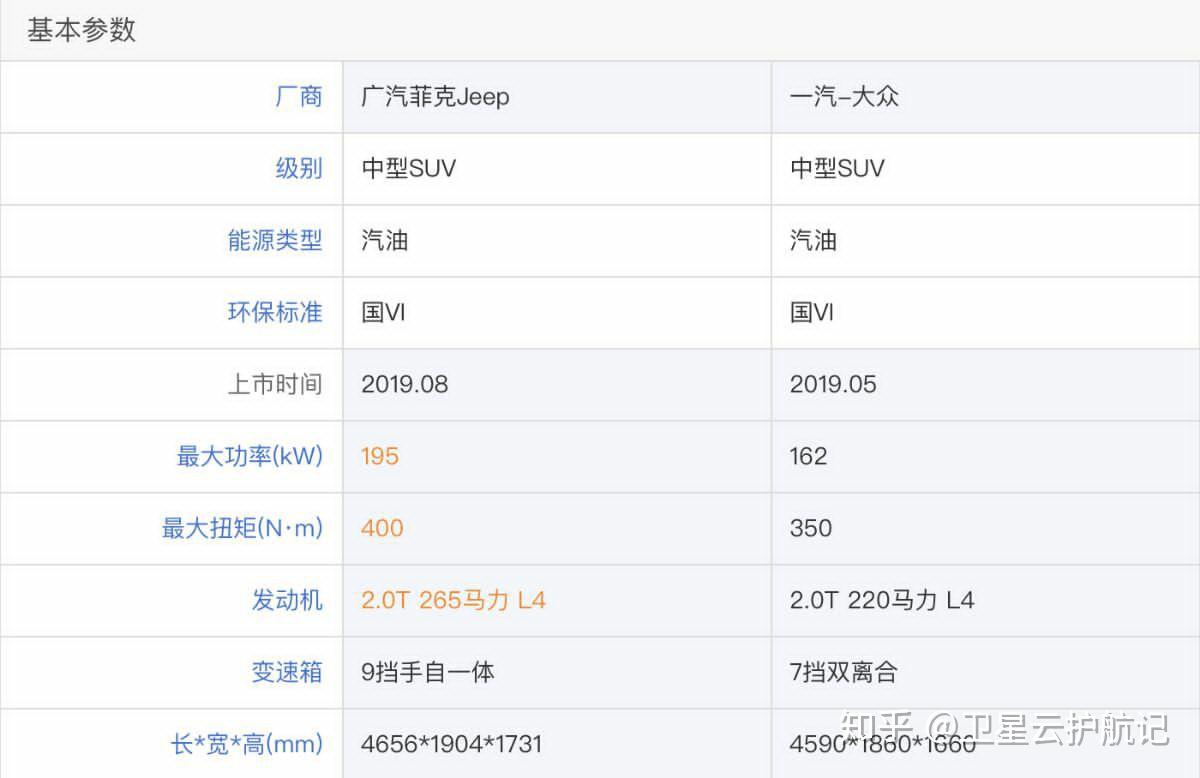Open the 发动机 parameter link
Screen dimensions: 1200x778
286,601
